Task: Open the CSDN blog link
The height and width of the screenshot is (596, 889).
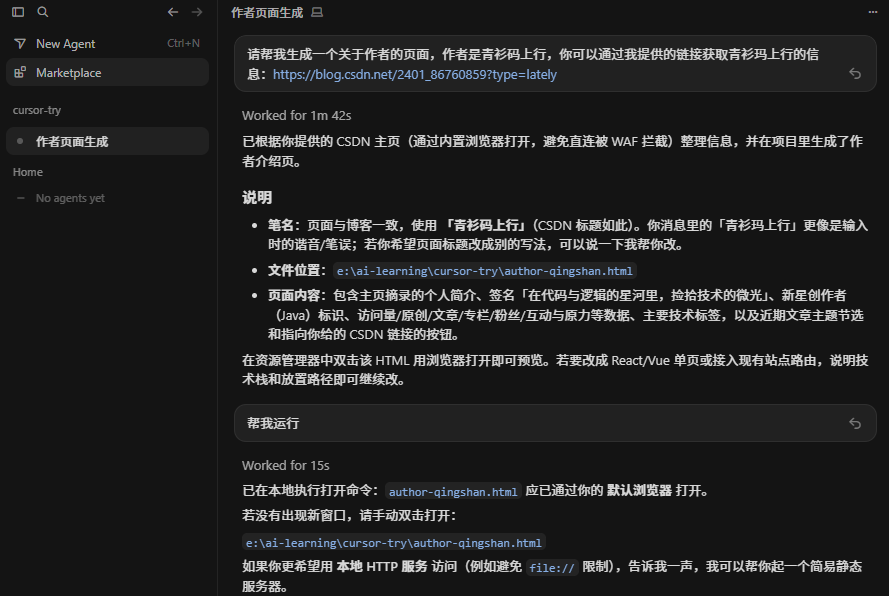Action: 414,74
